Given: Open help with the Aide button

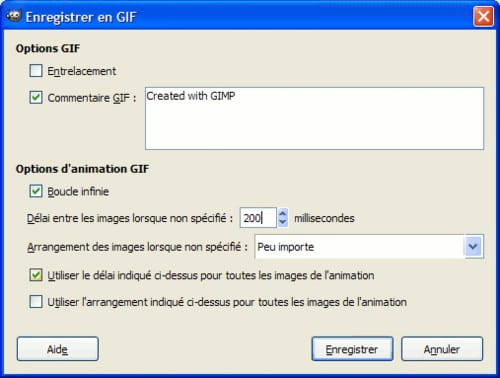Looking at the screenshot, I should tap(58, 349).
